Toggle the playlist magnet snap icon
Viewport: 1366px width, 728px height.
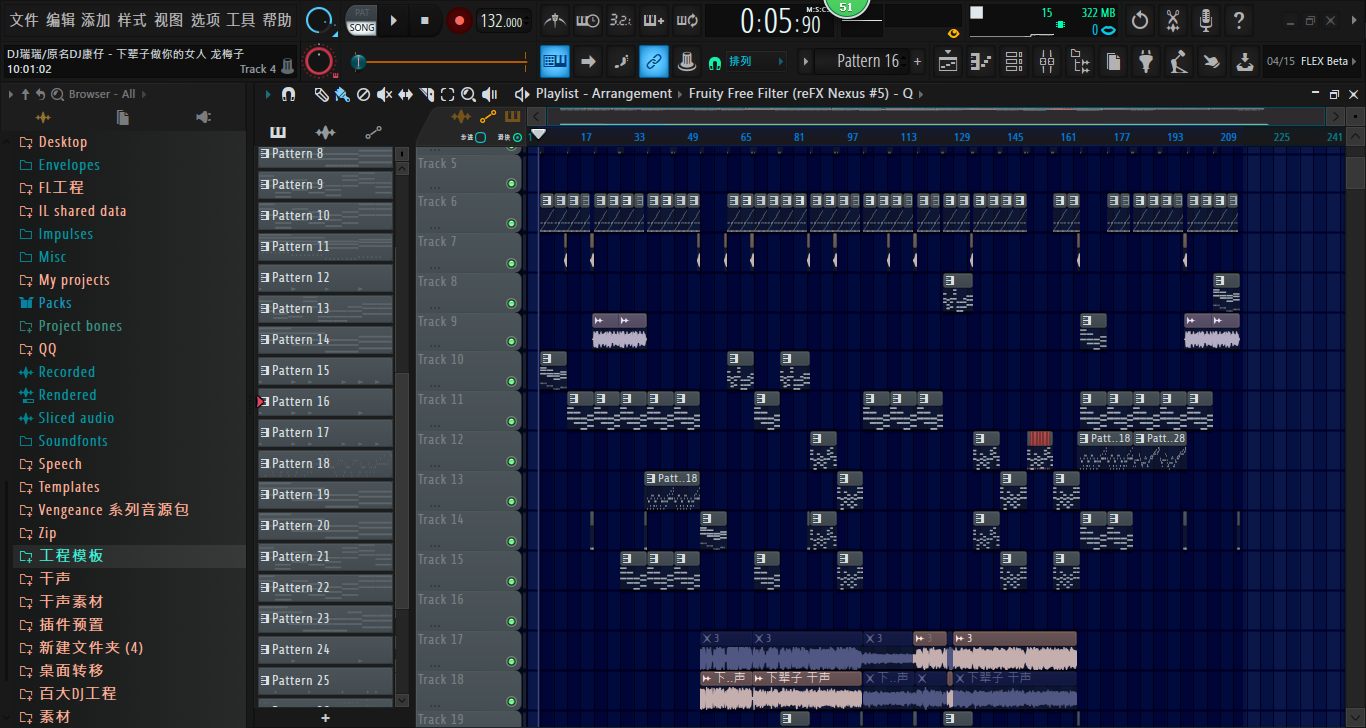click(x=289, y=94)
